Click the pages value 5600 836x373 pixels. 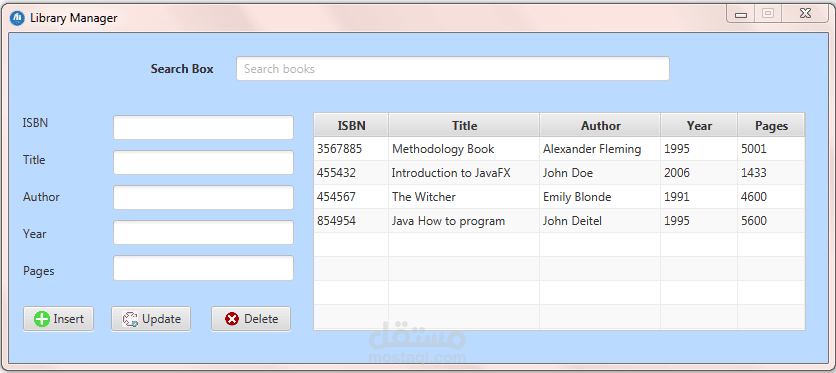(754, 221)
